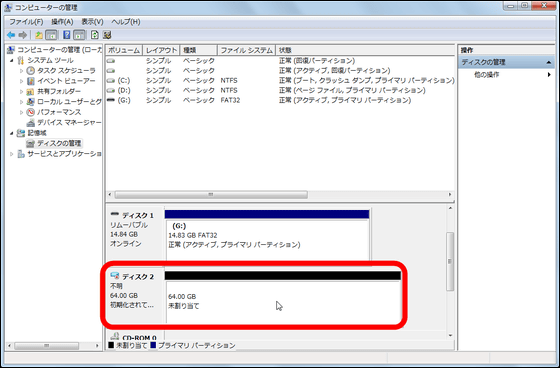Click the ディスク 2 disk icon
Viewport: 560px width, 368px height.
point(115,276)
